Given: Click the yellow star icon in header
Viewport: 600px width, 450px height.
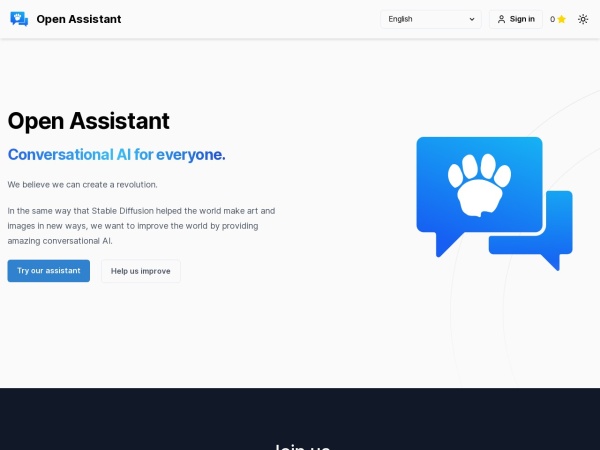Looking at the screenshot, I should point(561,19).
